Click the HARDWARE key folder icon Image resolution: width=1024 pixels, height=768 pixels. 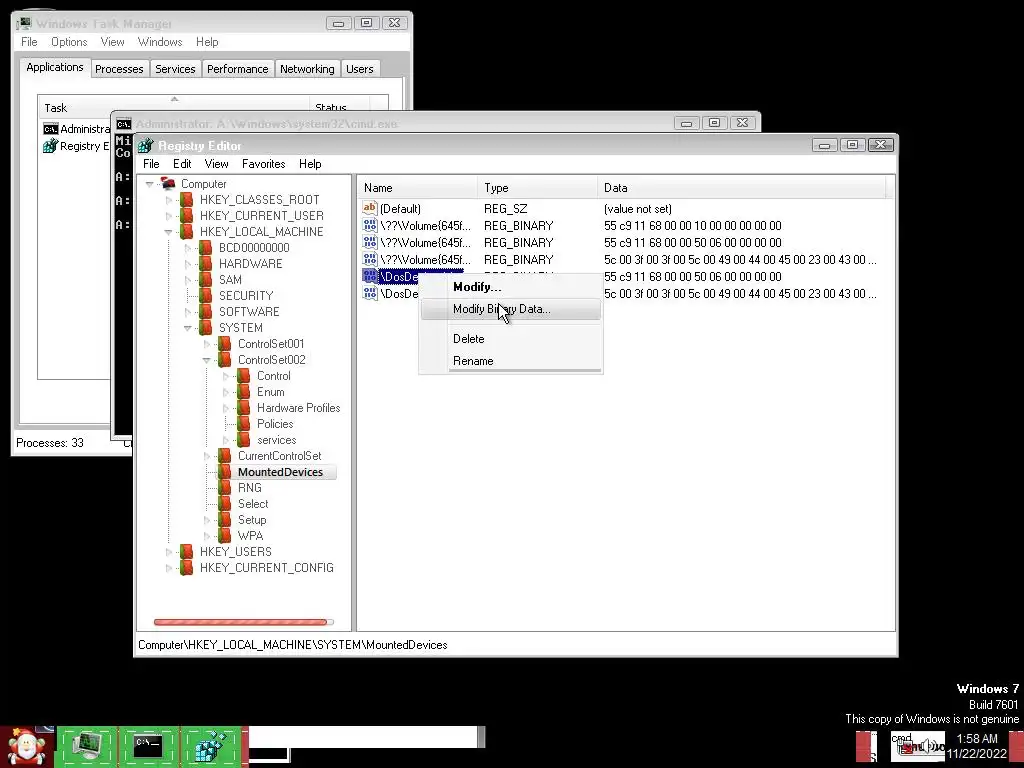pyautogui.click(x=206, y=264)
